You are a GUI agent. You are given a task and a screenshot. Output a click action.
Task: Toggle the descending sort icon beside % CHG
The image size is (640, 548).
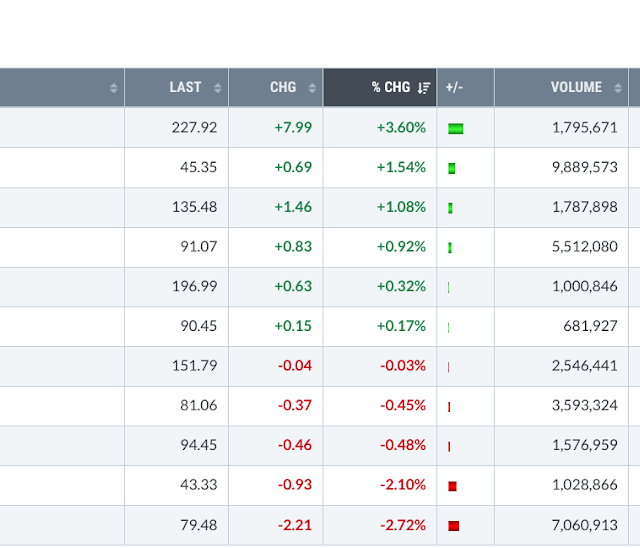click(x=424, y=88)
